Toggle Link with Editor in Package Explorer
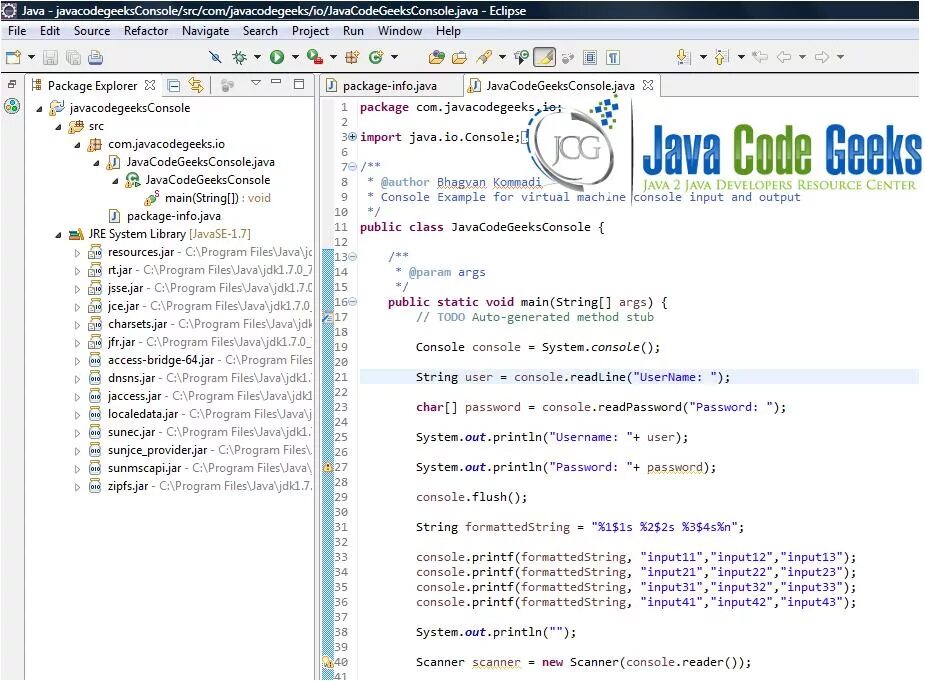925x681 pixels. click(196, 86)
